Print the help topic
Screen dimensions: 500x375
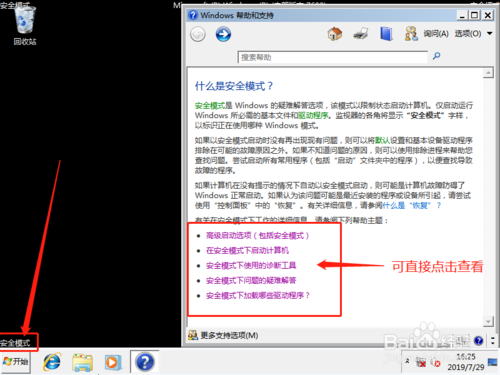pos(360,34)
